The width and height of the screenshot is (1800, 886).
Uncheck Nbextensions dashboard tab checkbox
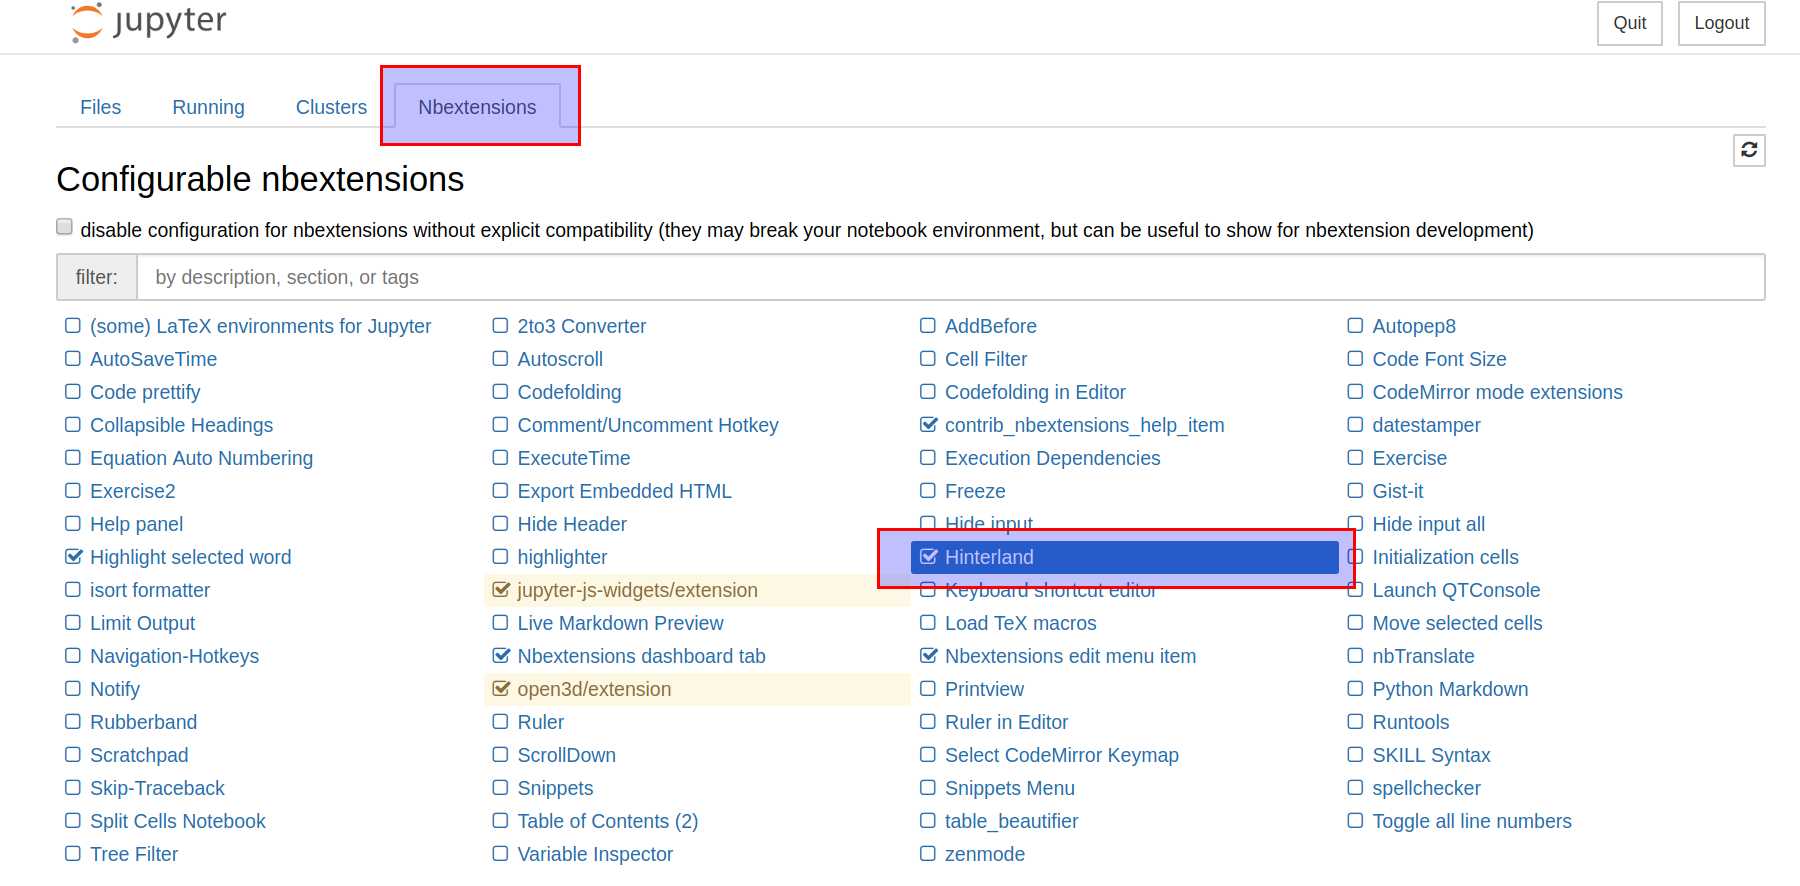(501, 656)
